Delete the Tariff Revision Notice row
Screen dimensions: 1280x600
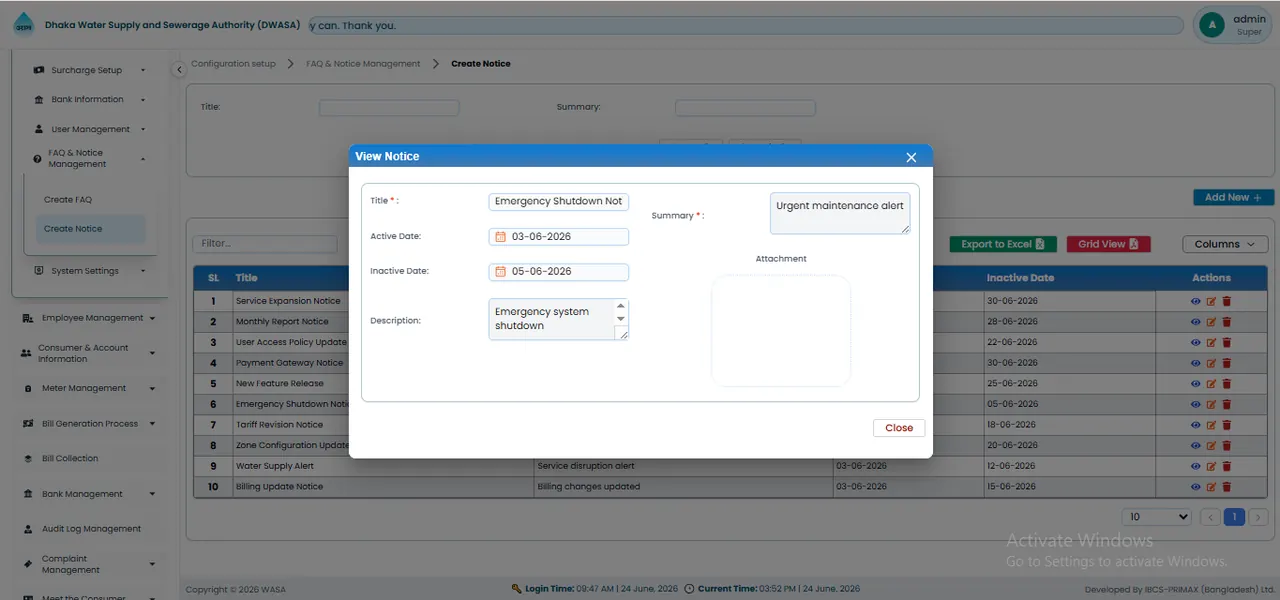click(1227, 425)
